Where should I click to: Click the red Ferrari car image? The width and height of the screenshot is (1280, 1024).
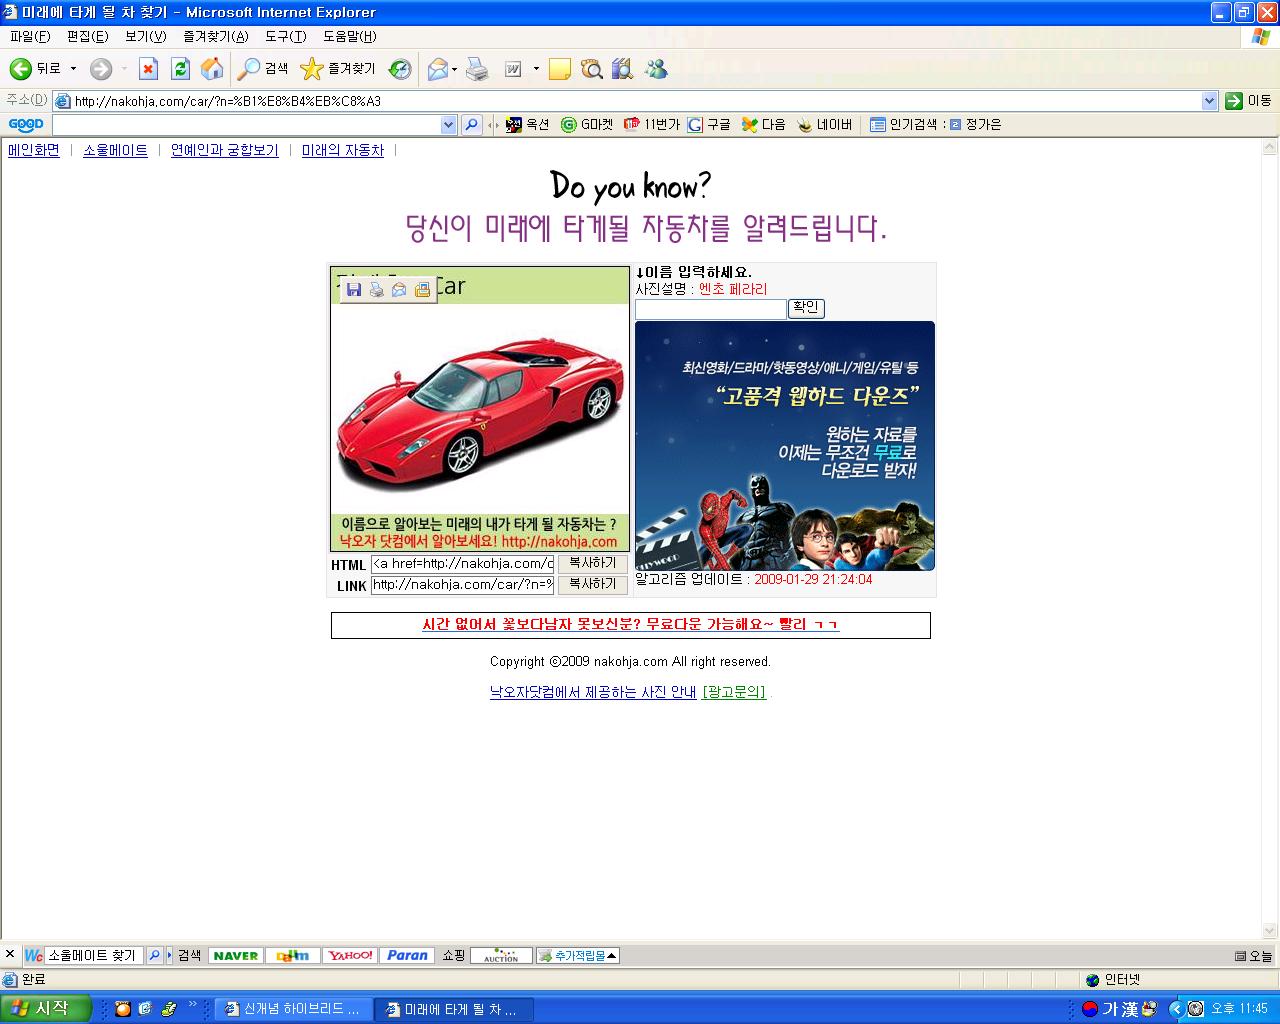pyautogui.click(x=480, y=408)
